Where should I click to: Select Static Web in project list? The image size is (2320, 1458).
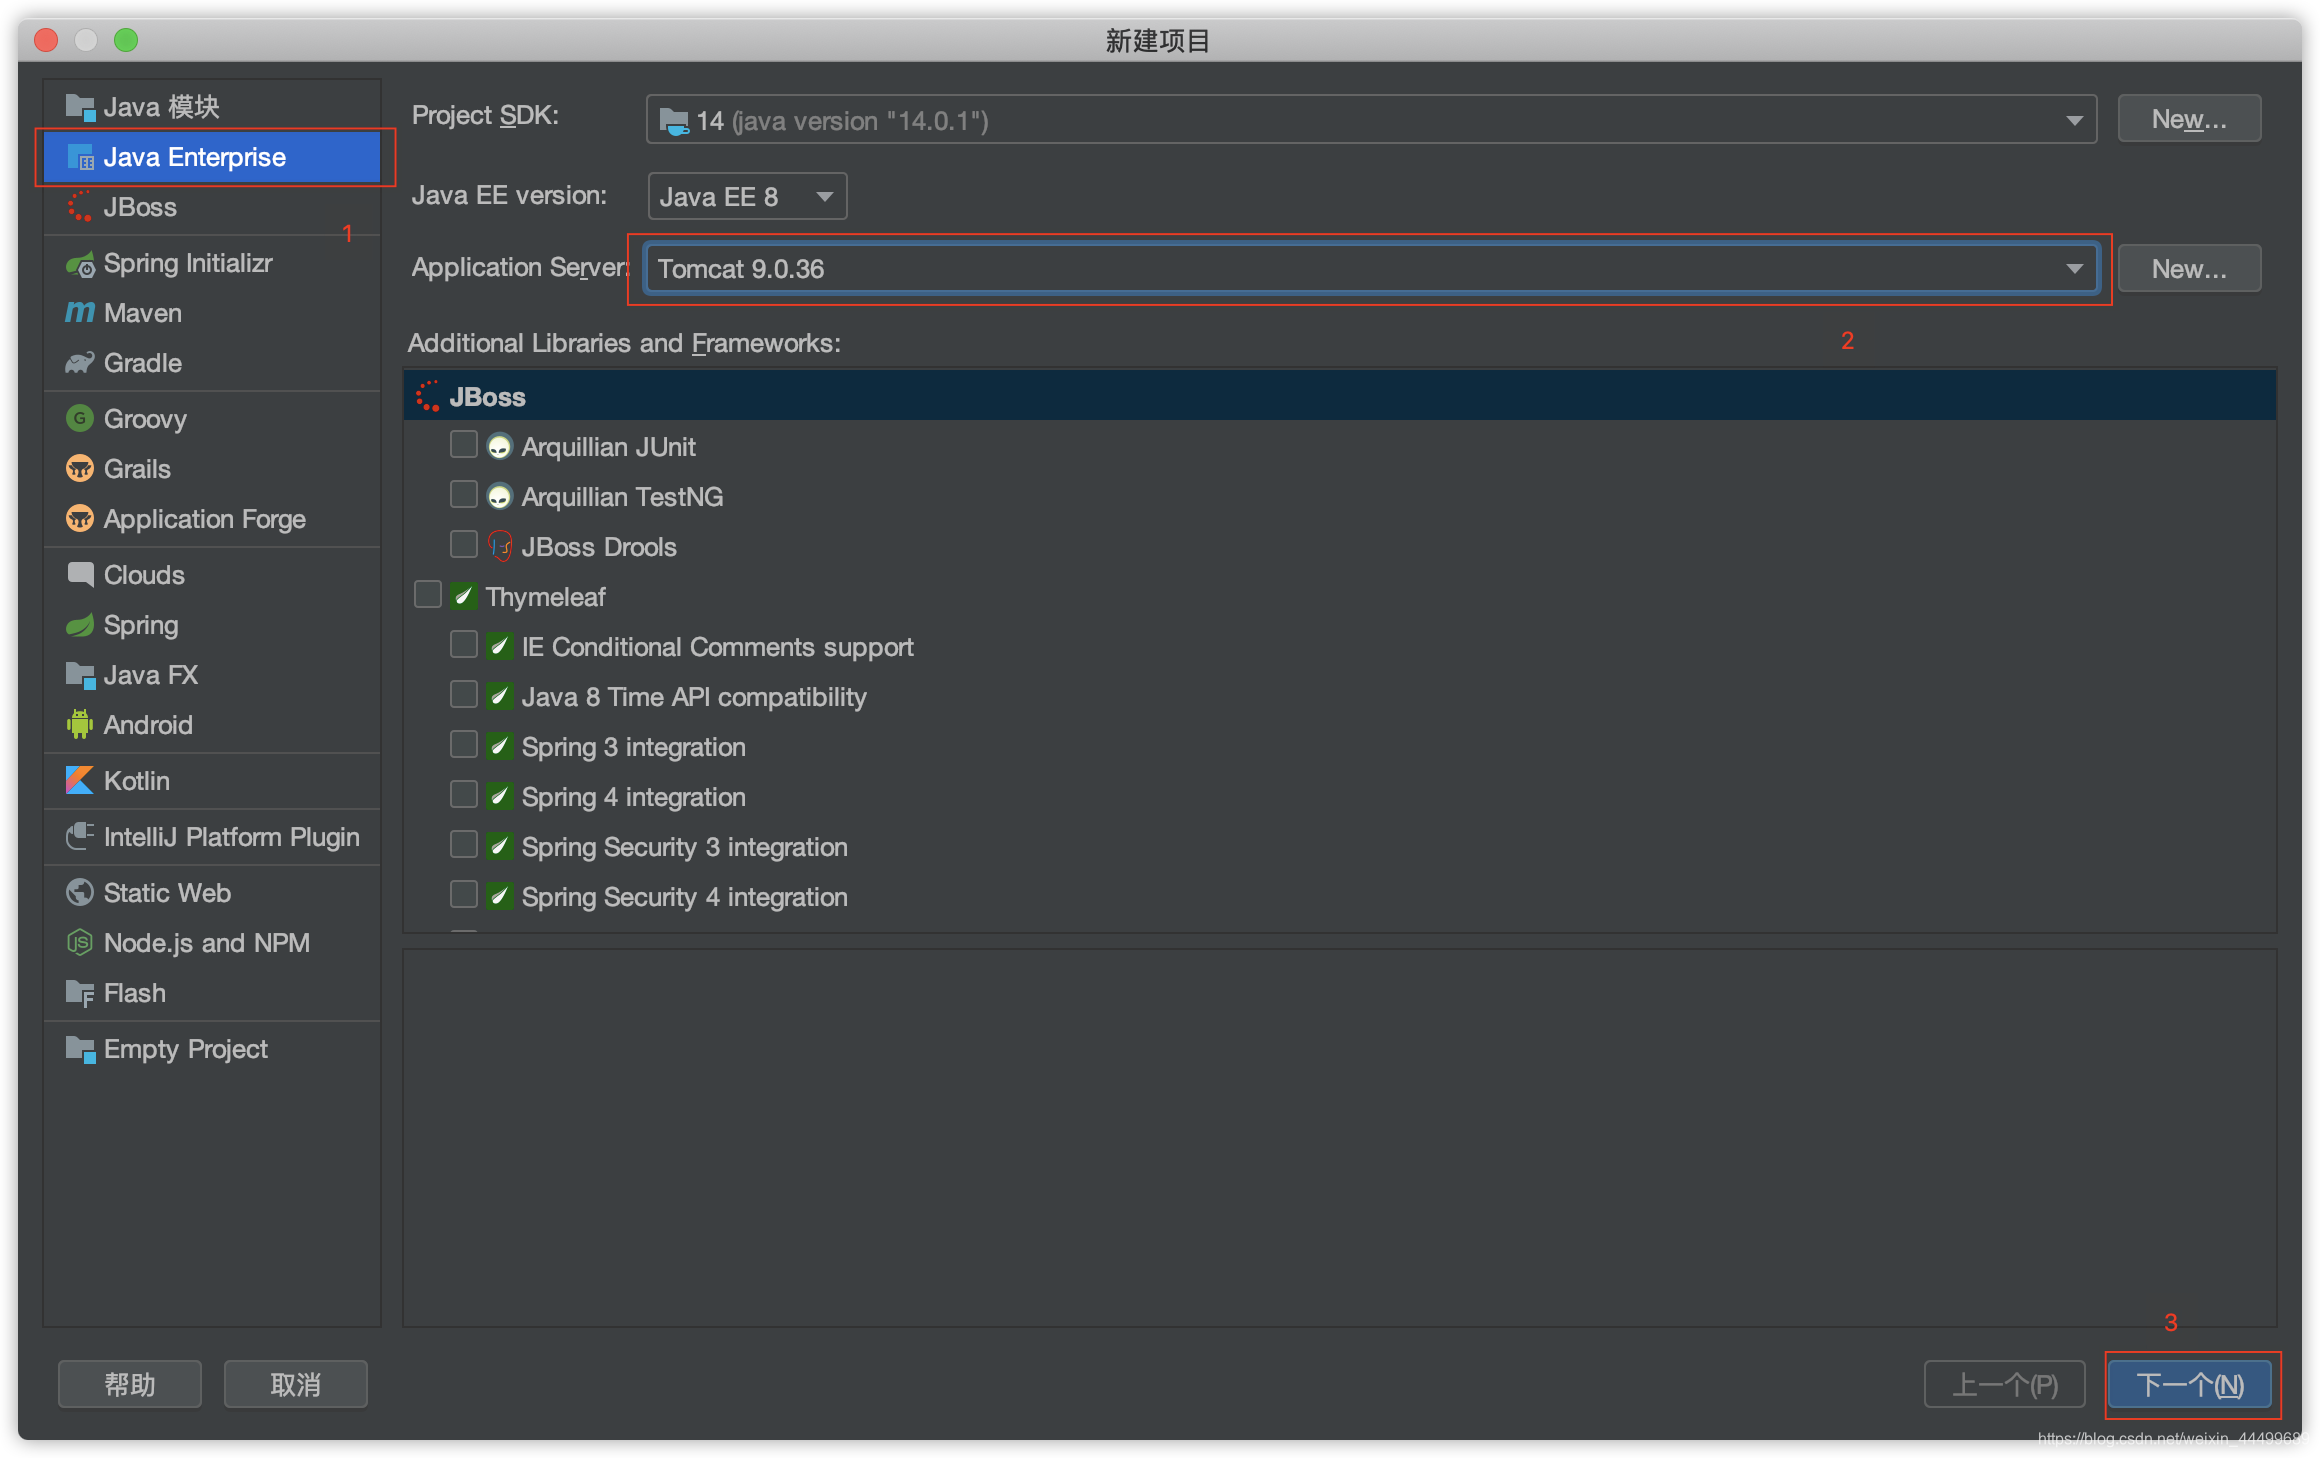213,893
